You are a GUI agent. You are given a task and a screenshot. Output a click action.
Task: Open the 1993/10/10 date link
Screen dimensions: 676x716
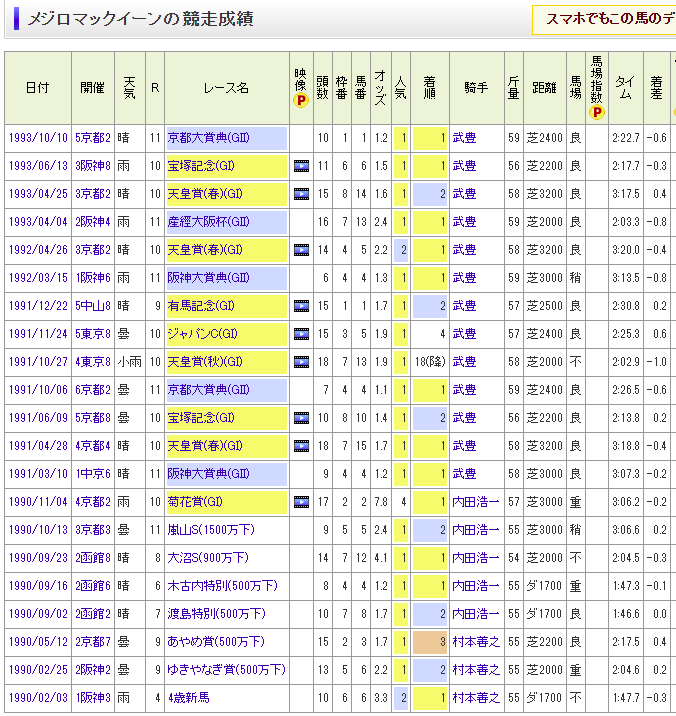tap(37, 138)
